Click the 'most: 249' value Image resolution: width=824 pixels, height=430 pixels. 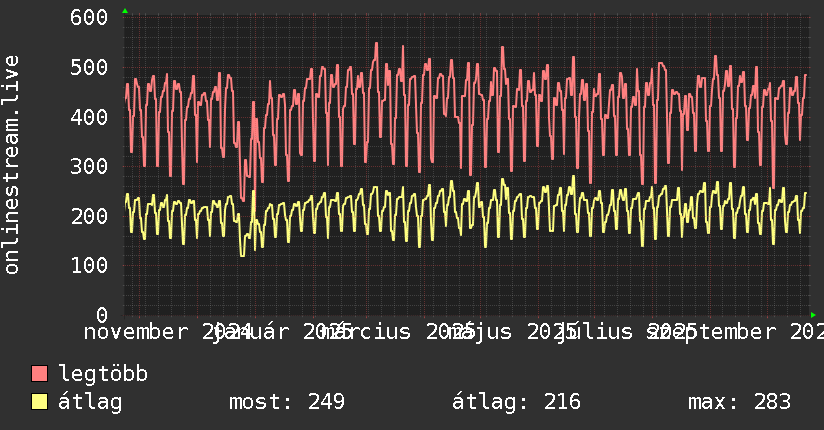(x=287, y=402)
